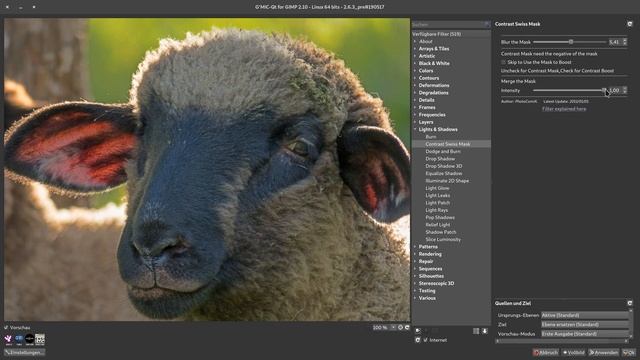
Task: Click the Blur the Mask slider handle
Action: click(571, 42)
